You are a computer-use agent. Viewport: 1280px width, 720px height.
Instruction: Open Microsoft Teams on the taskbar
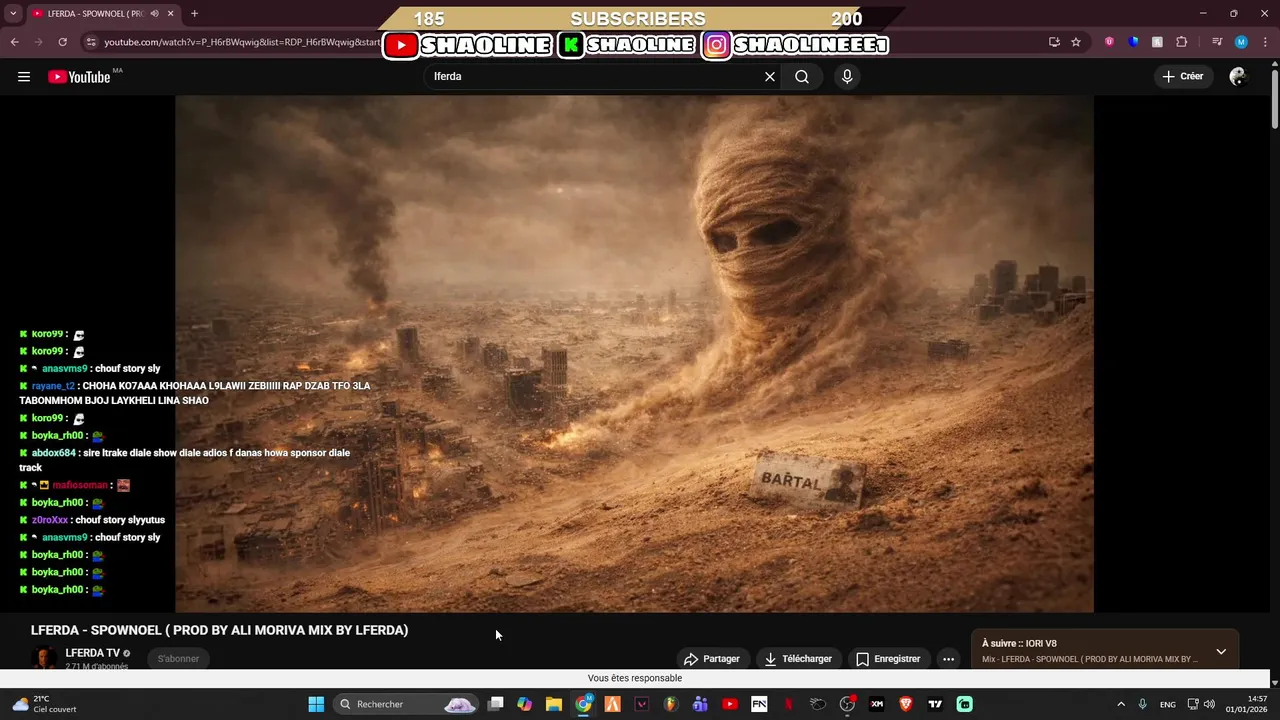700,704
